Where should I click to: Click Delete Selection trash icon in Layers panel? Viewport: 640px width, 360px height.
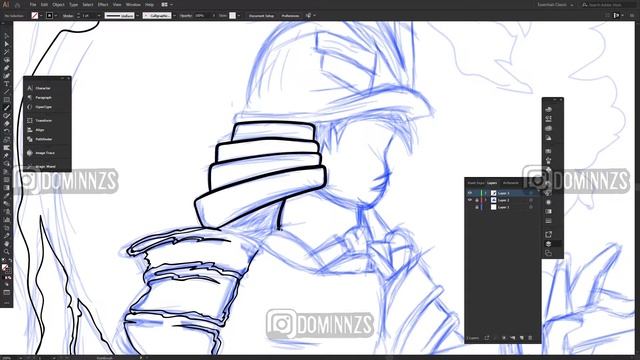click(x=530, y=338)
